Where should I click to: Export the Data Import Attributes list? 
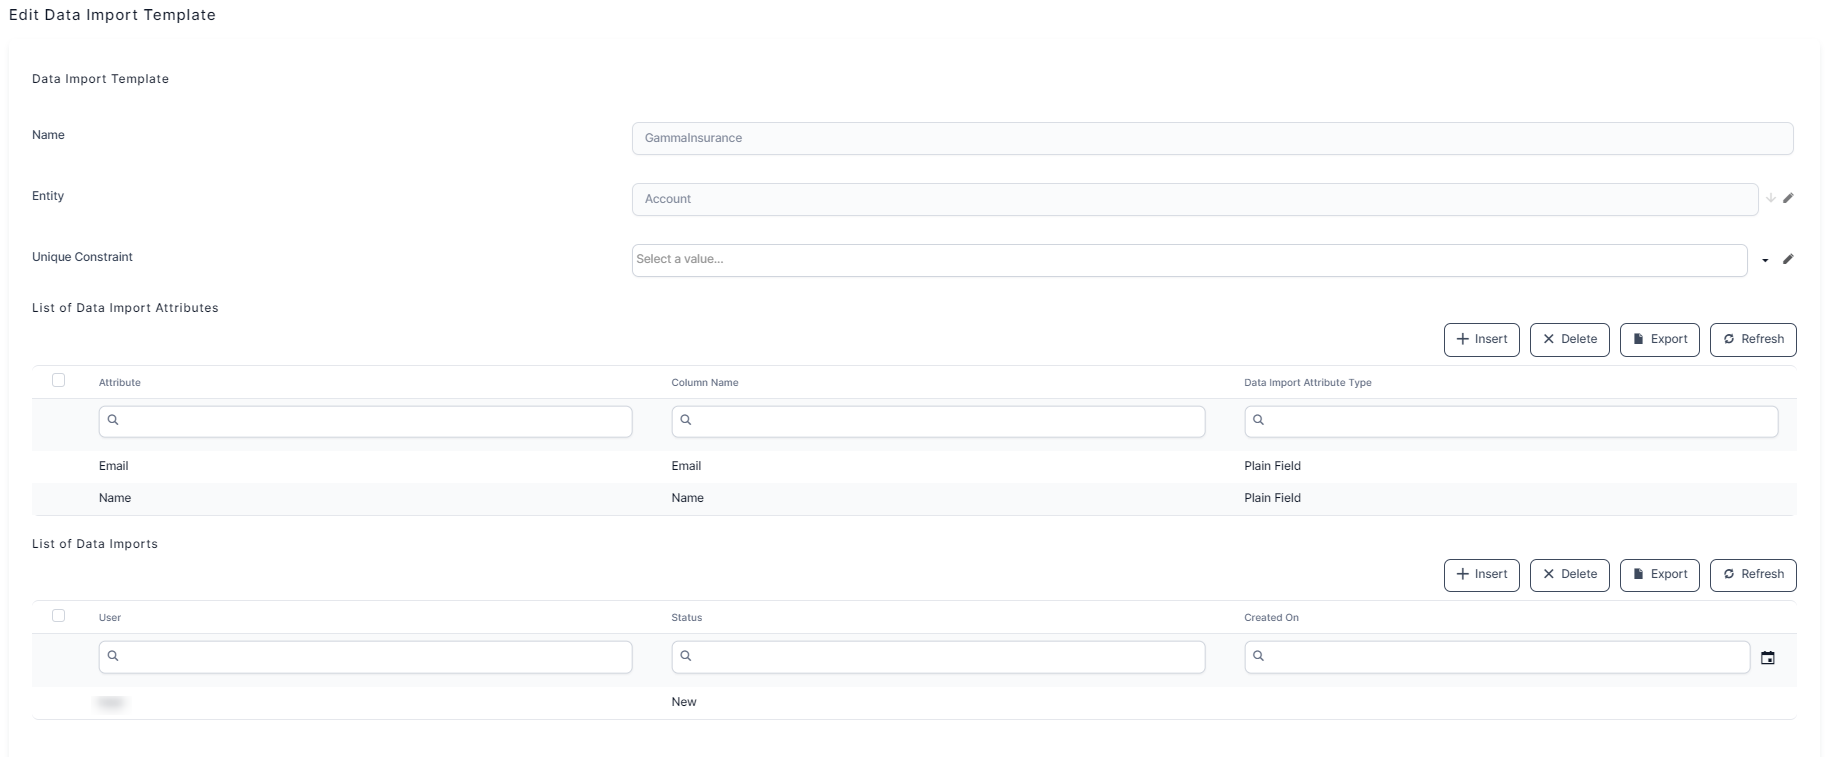pos(1659,339)
